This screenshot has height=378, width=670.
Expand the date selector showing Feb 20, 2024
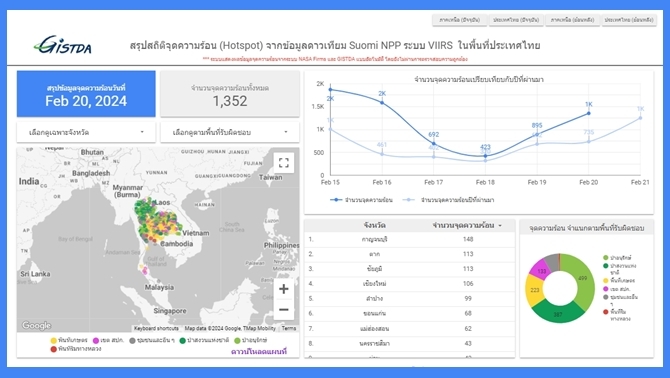click(x=86, y=94)
